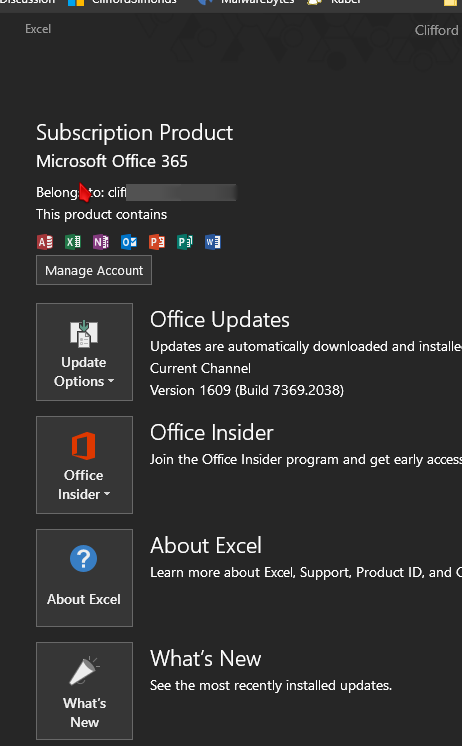Click the 'Clifford' account name at top right
Screen dimensions: 462x746
pos(437,30)
